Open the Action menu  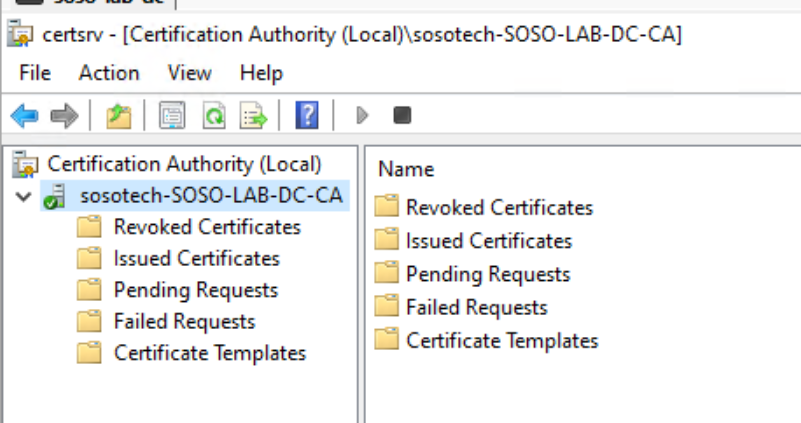109,73
